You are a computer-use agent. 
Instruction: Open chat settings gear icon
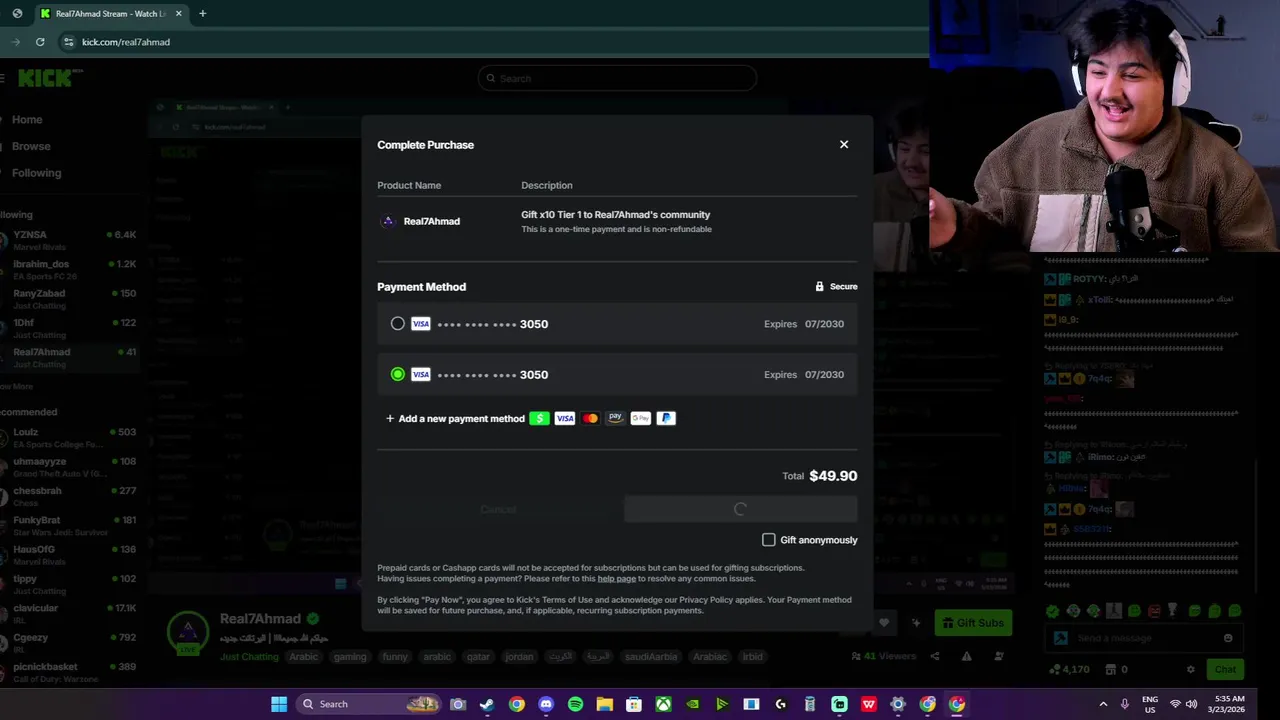[x=1190, y=670]
